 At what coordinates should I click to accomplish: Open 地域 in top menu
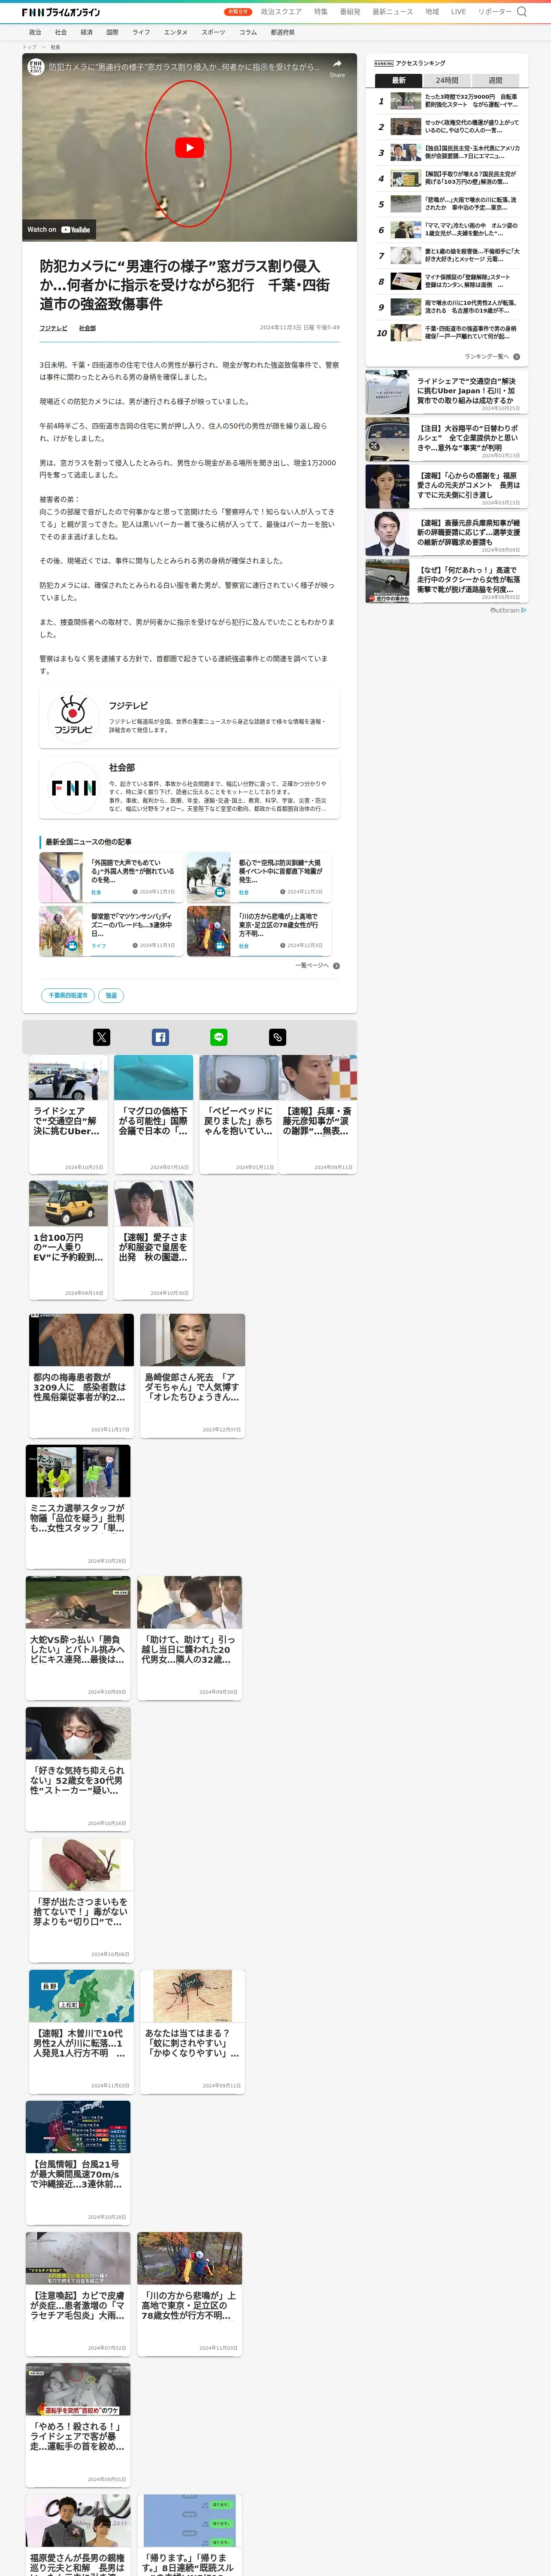(x=432, y=12)
